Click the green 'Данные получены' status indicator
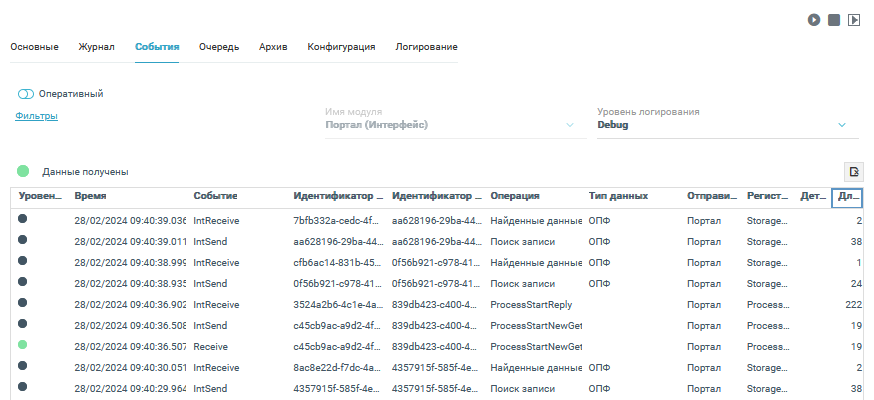This screenshot has width=874, height=400. [23, 171]
